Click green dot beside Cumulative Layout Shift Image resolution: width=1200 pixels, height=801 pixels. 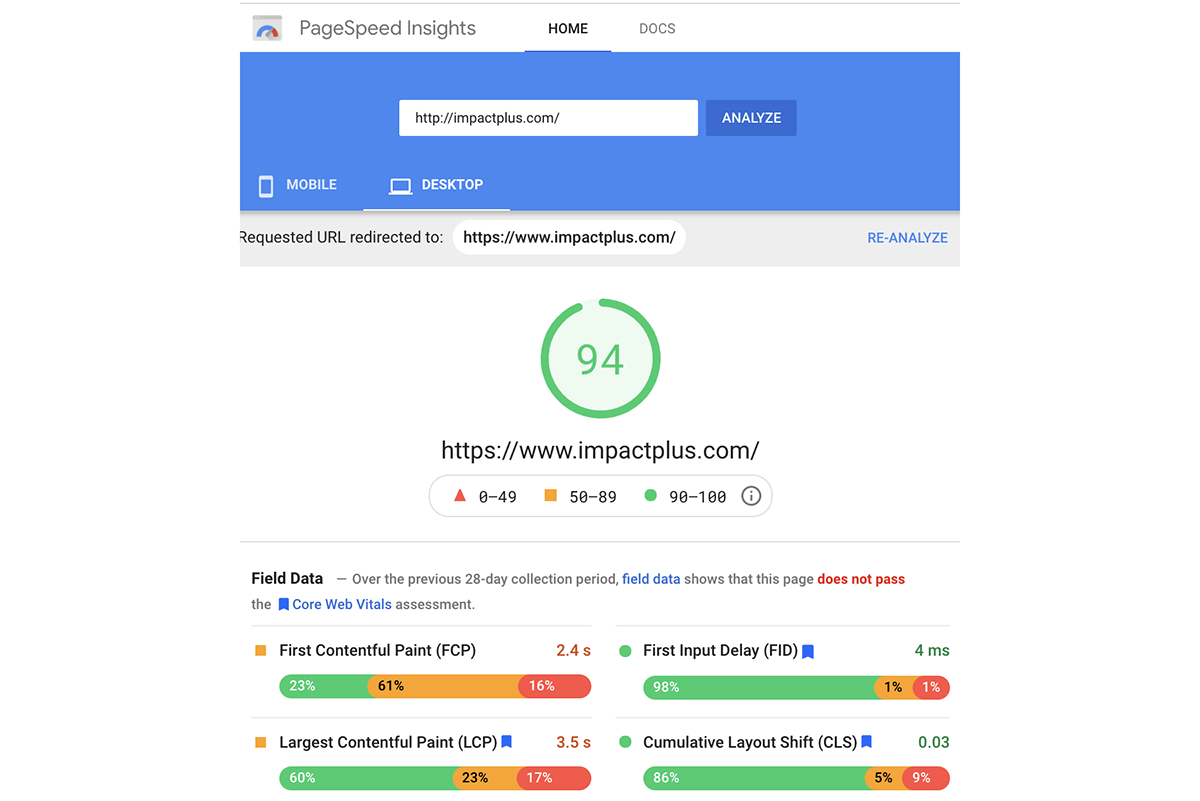(625, 742)
